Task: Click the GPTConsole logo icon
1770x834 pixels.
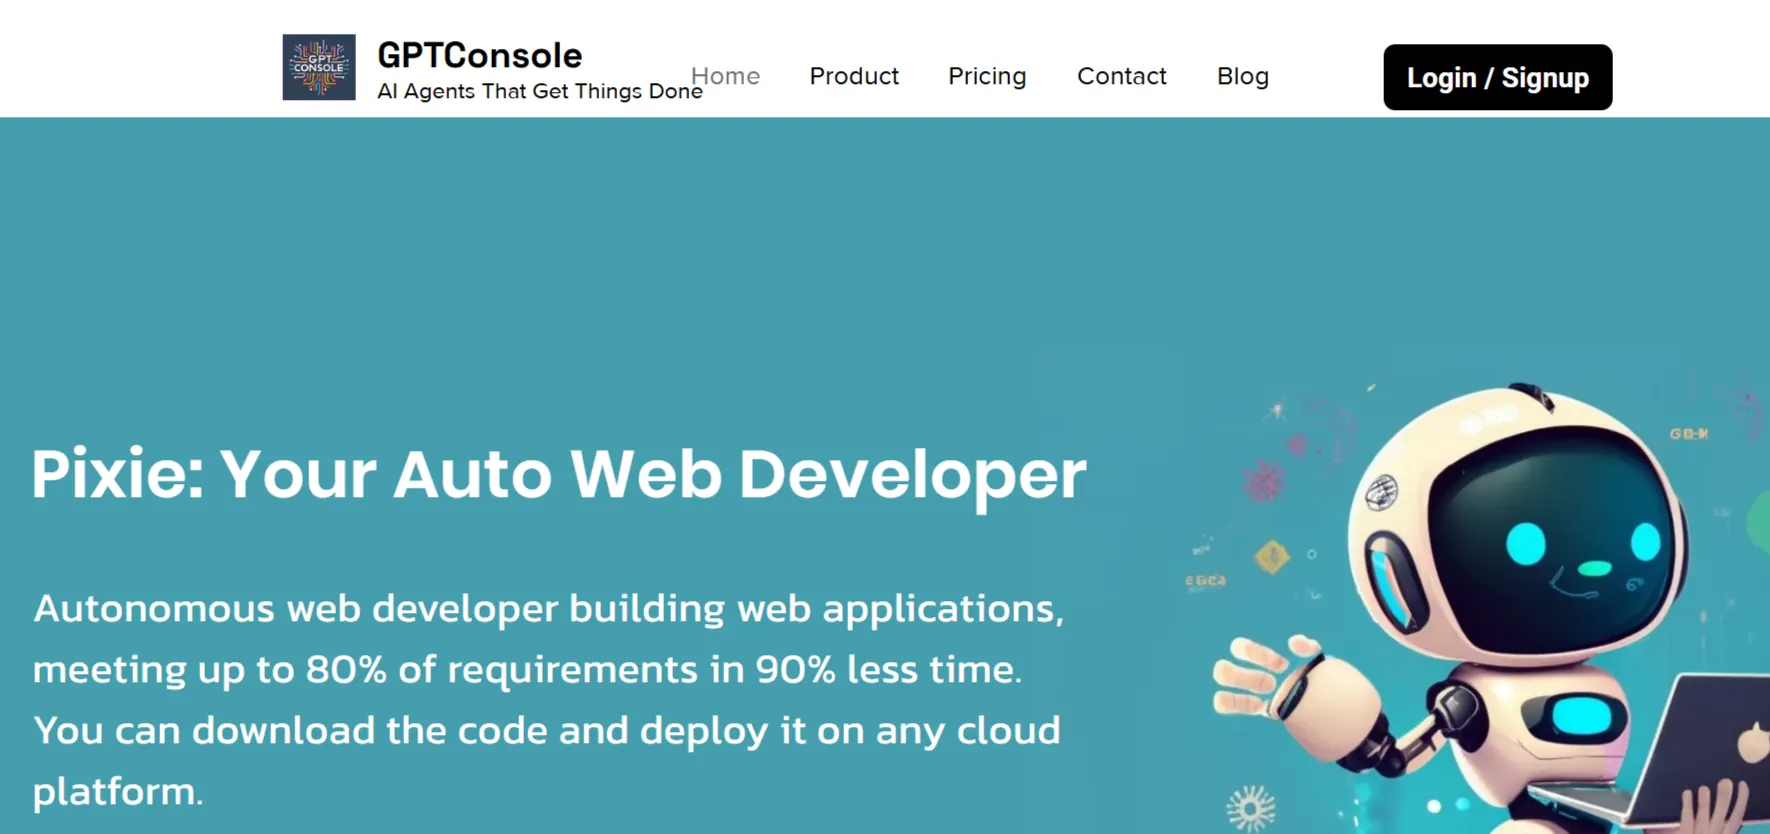Action: pyautogui.click(x=319, y=67)
